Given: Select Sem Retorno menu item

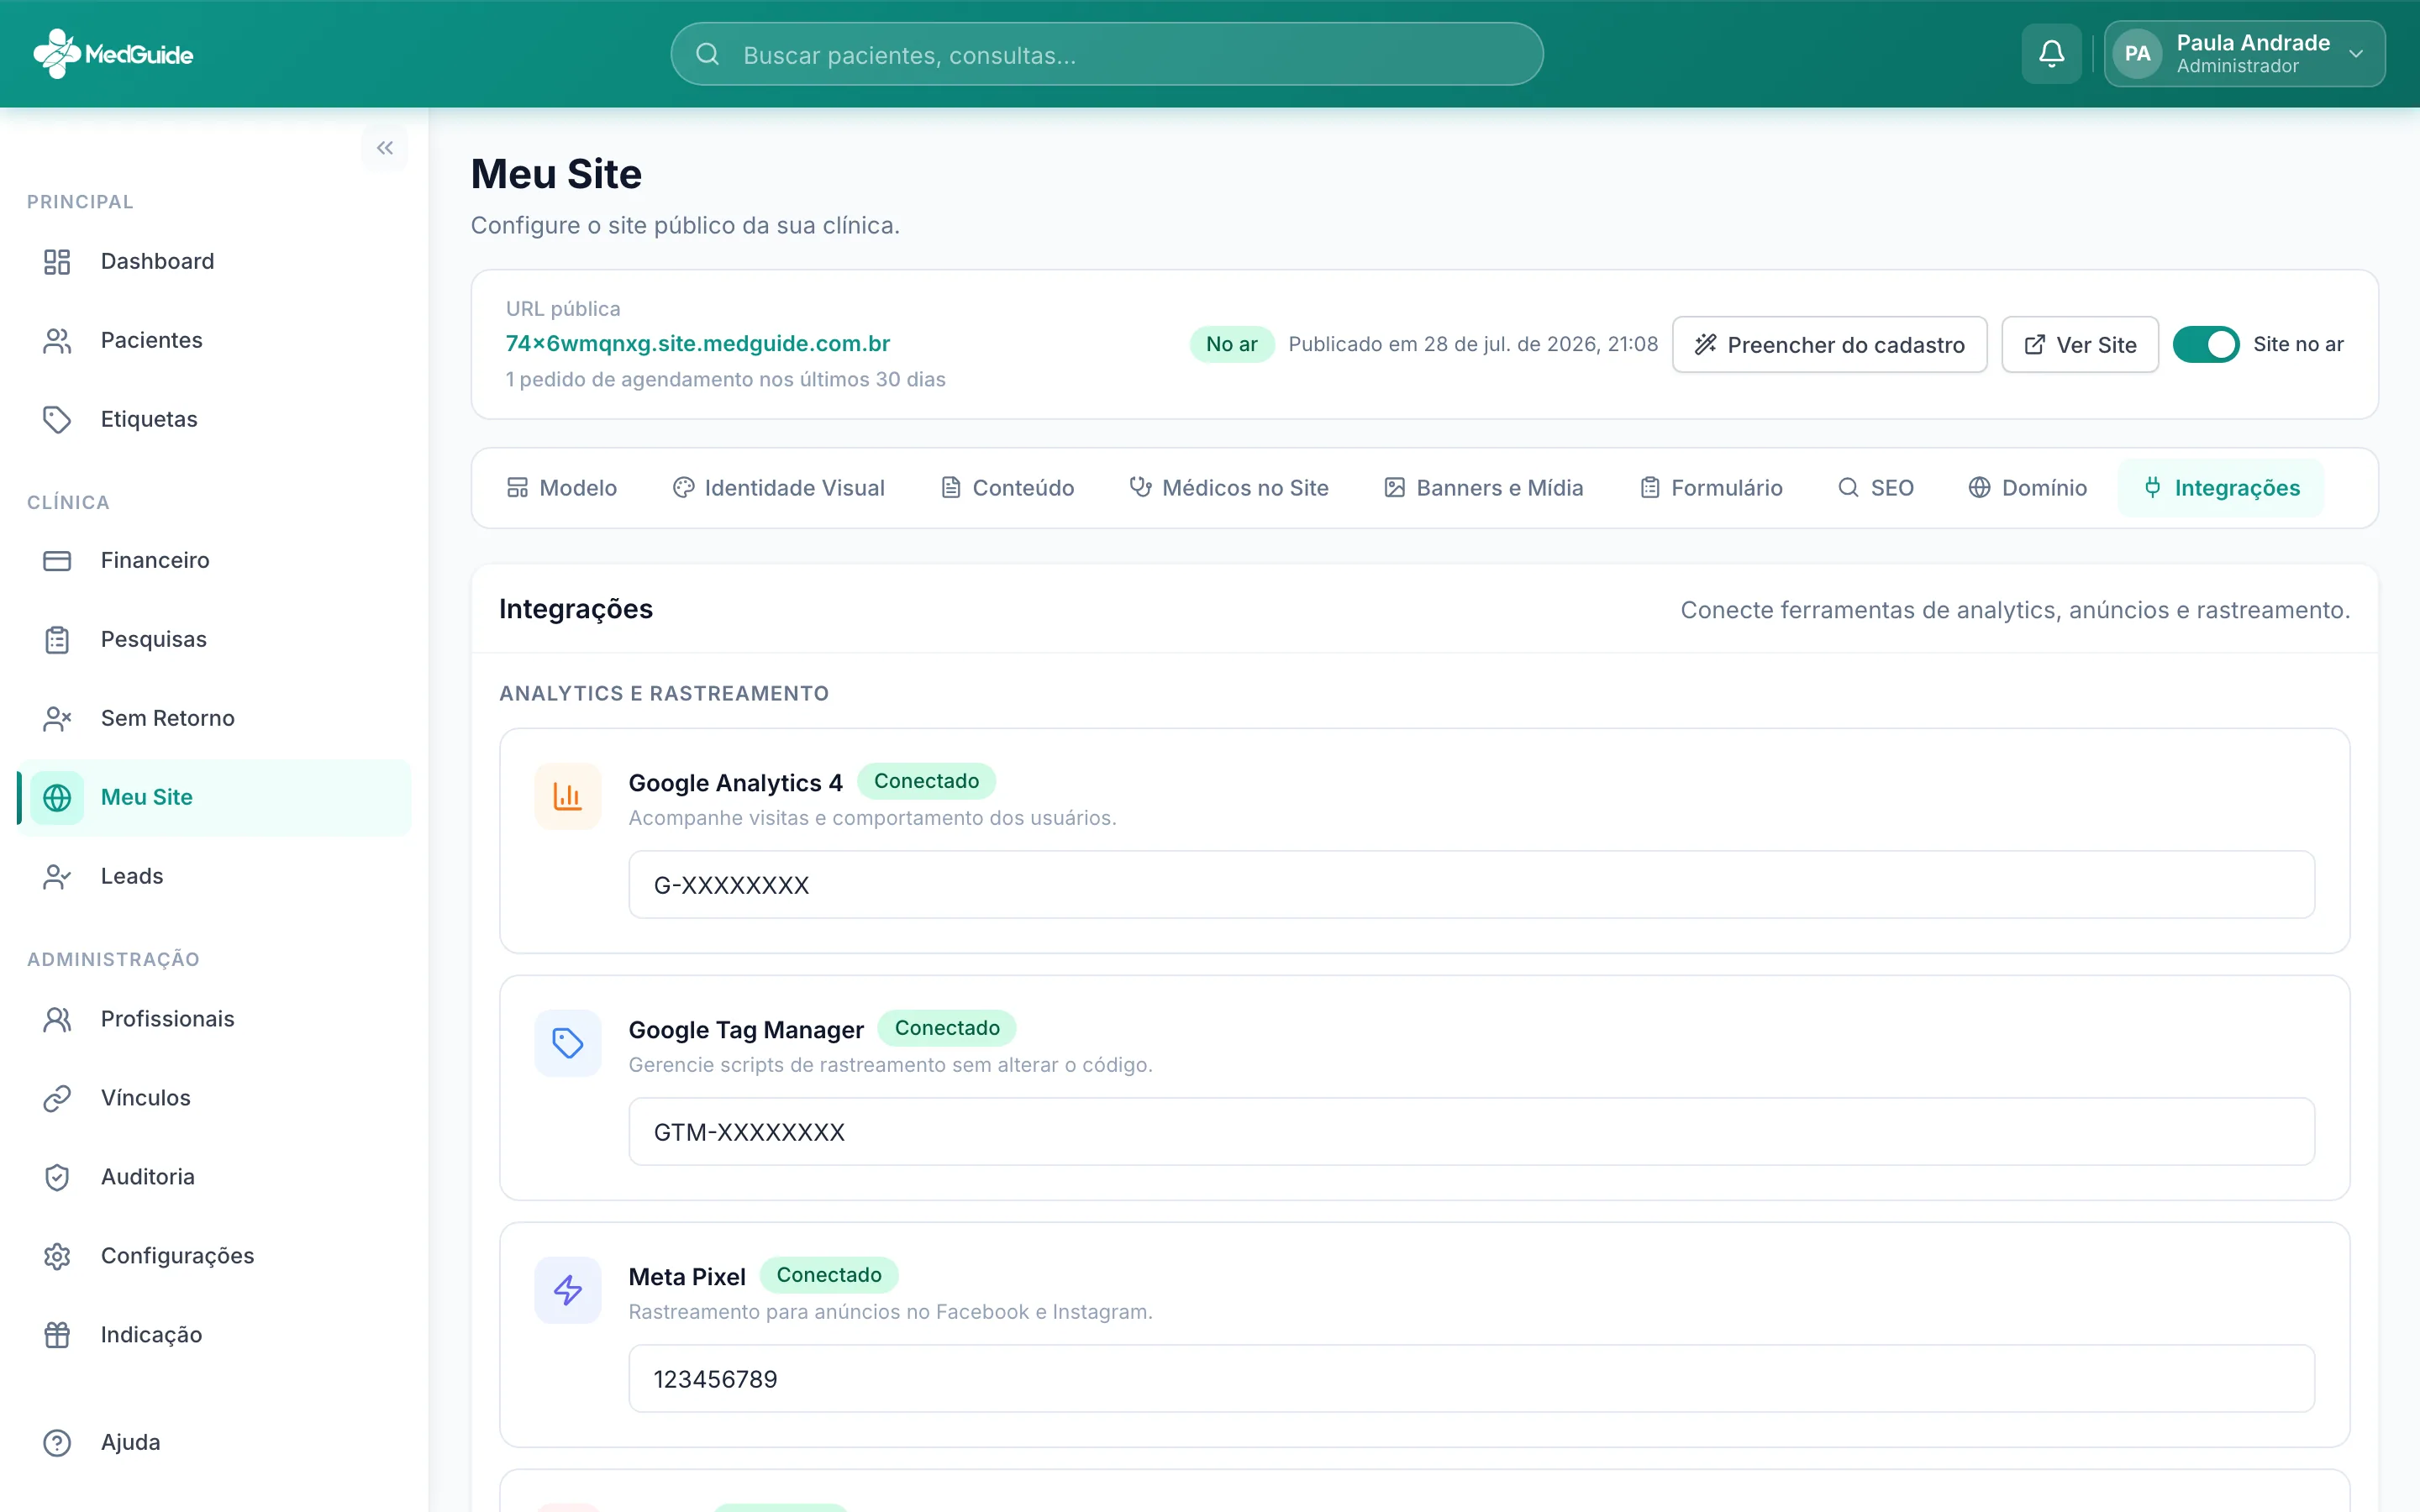Looking at the screenshot, I should (x=214, y=719).
